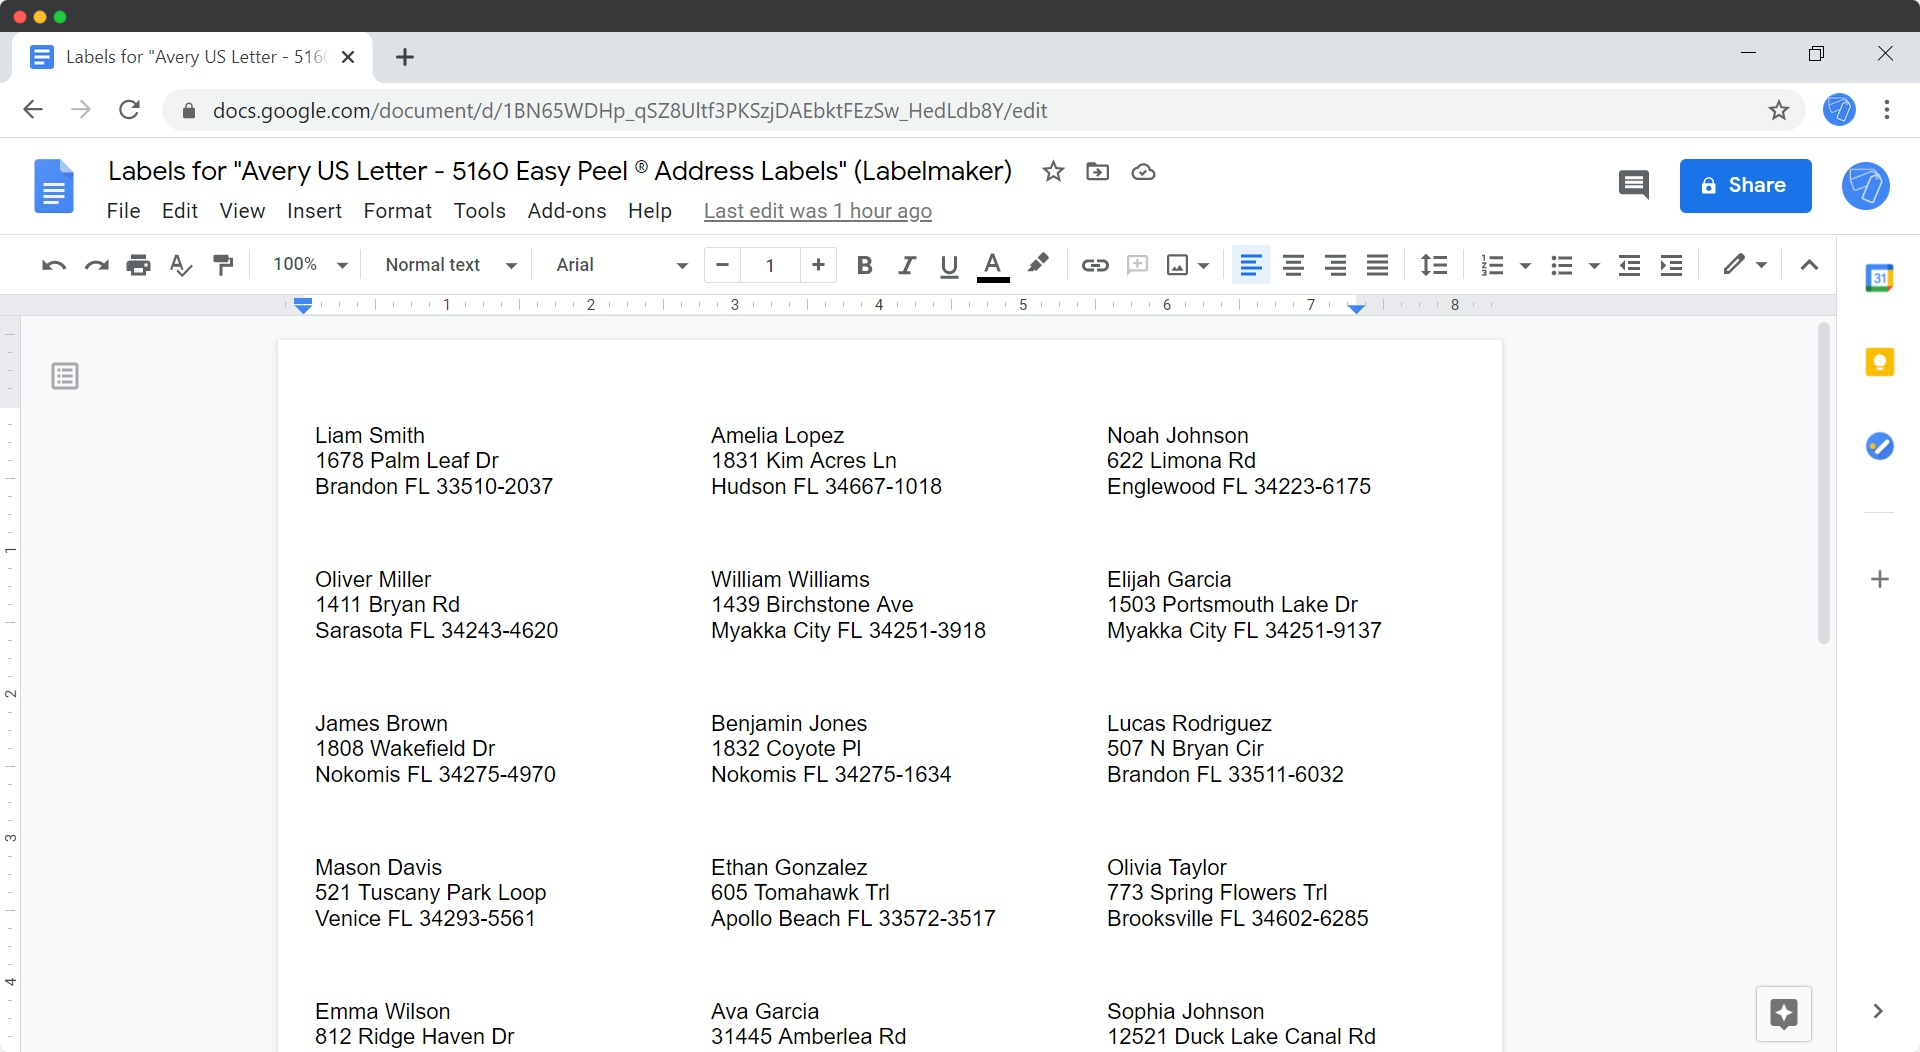This screenshot has height=1052, width=1920.
Task: Bookmark this page with star
Action: pos(1779,110)
